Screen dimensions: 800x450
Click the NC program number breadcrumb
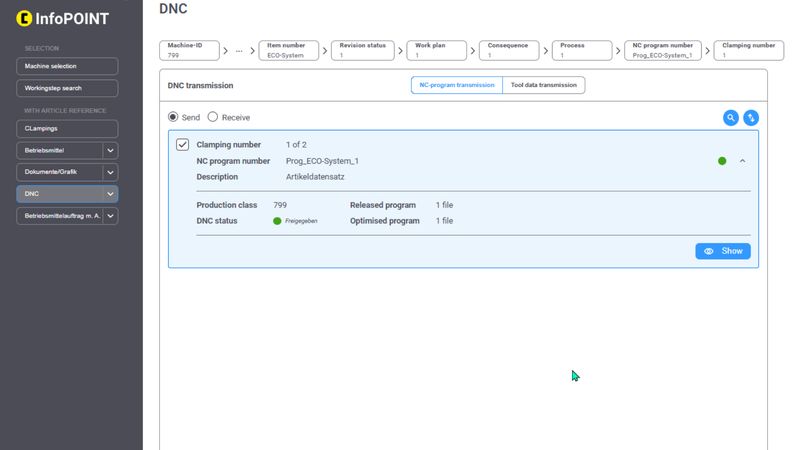(x=663, y=51)
